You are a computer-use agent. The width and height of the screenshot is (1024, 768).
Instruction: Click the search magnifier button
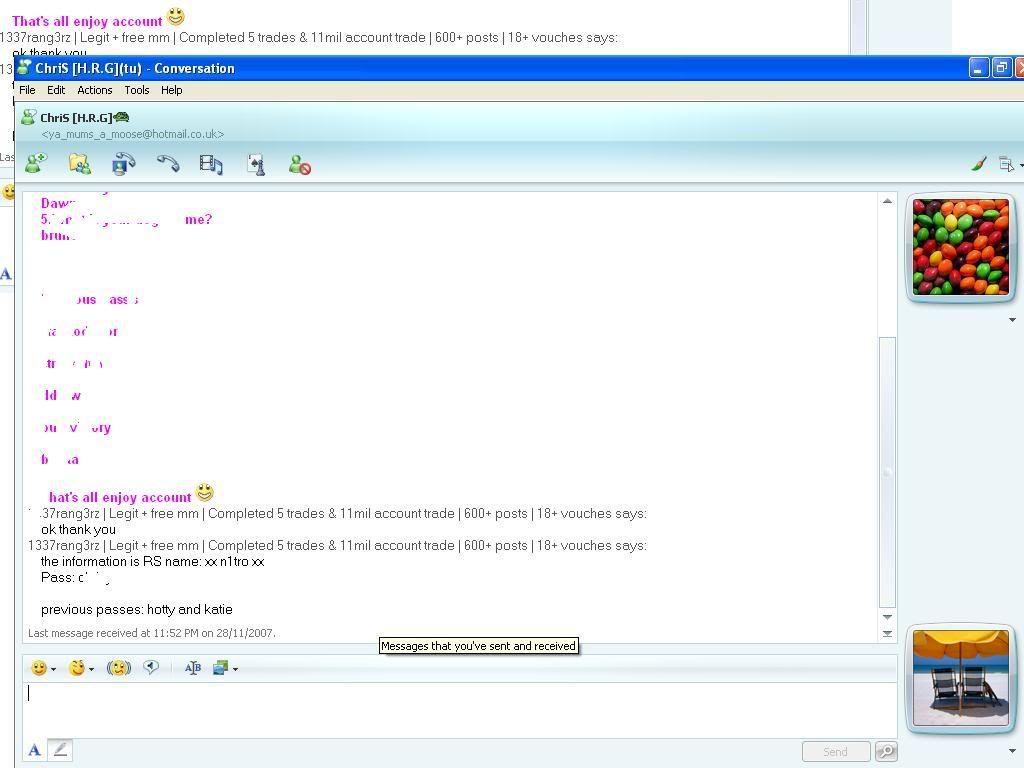886,752
